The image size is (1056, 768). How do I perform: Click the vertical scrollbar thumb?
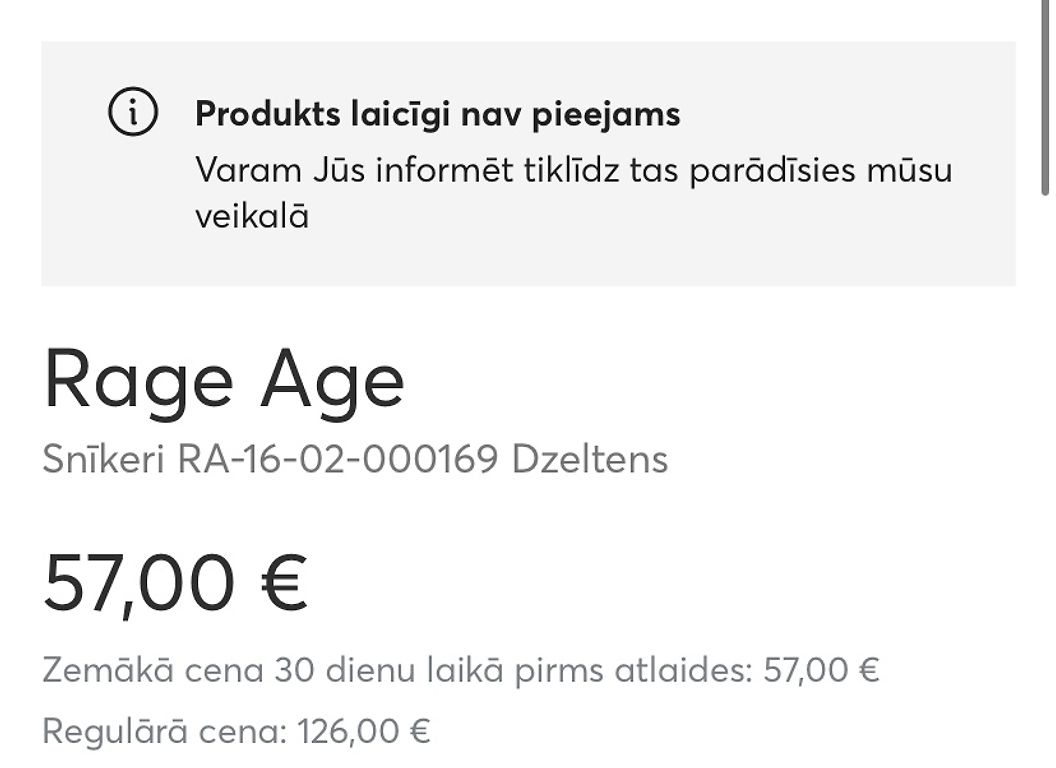(x=1046, y=100)
